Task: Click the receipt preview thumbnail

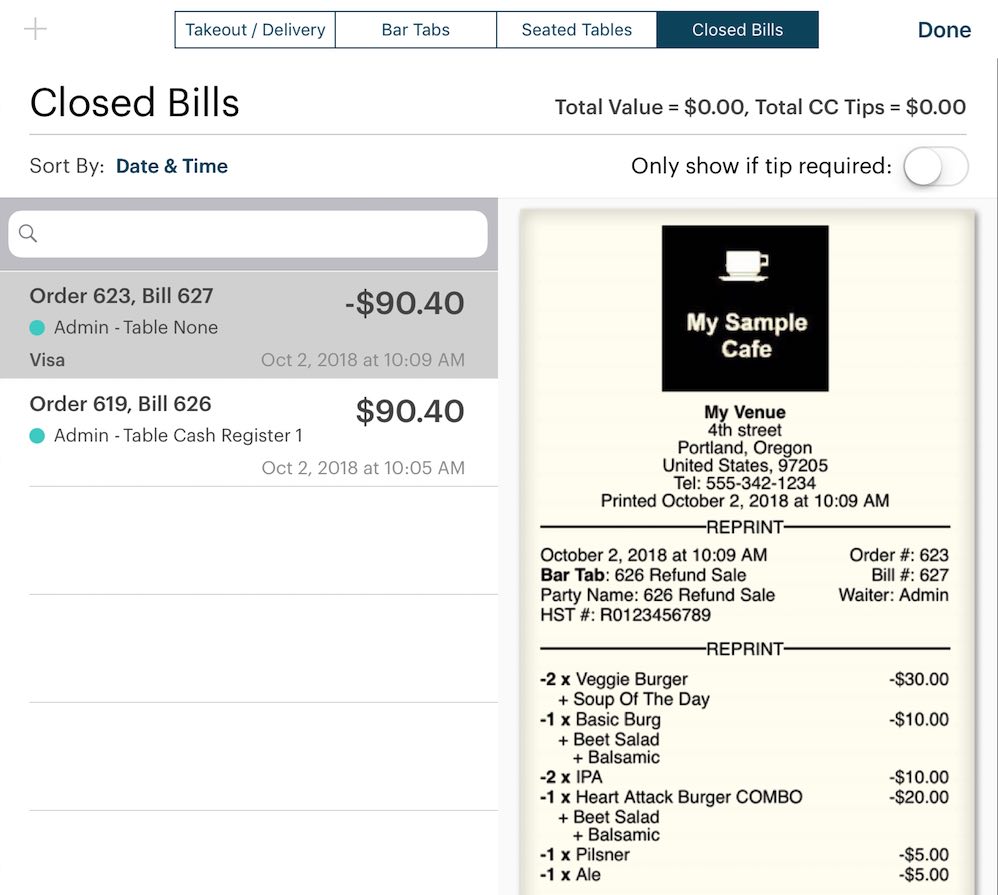Action: (744, 550)
